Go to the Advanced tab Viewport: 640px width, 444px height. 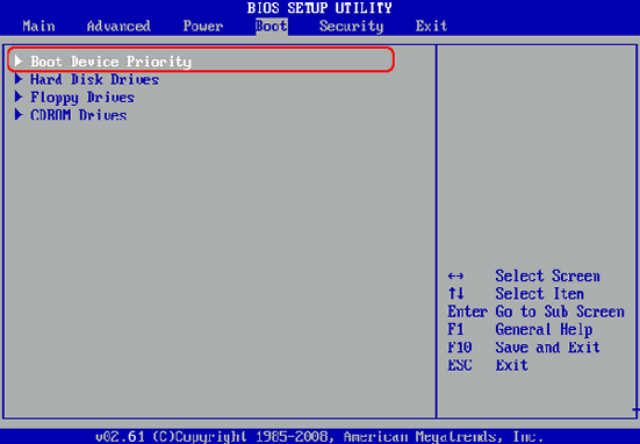pyautogui.click(x=118, y=26)
